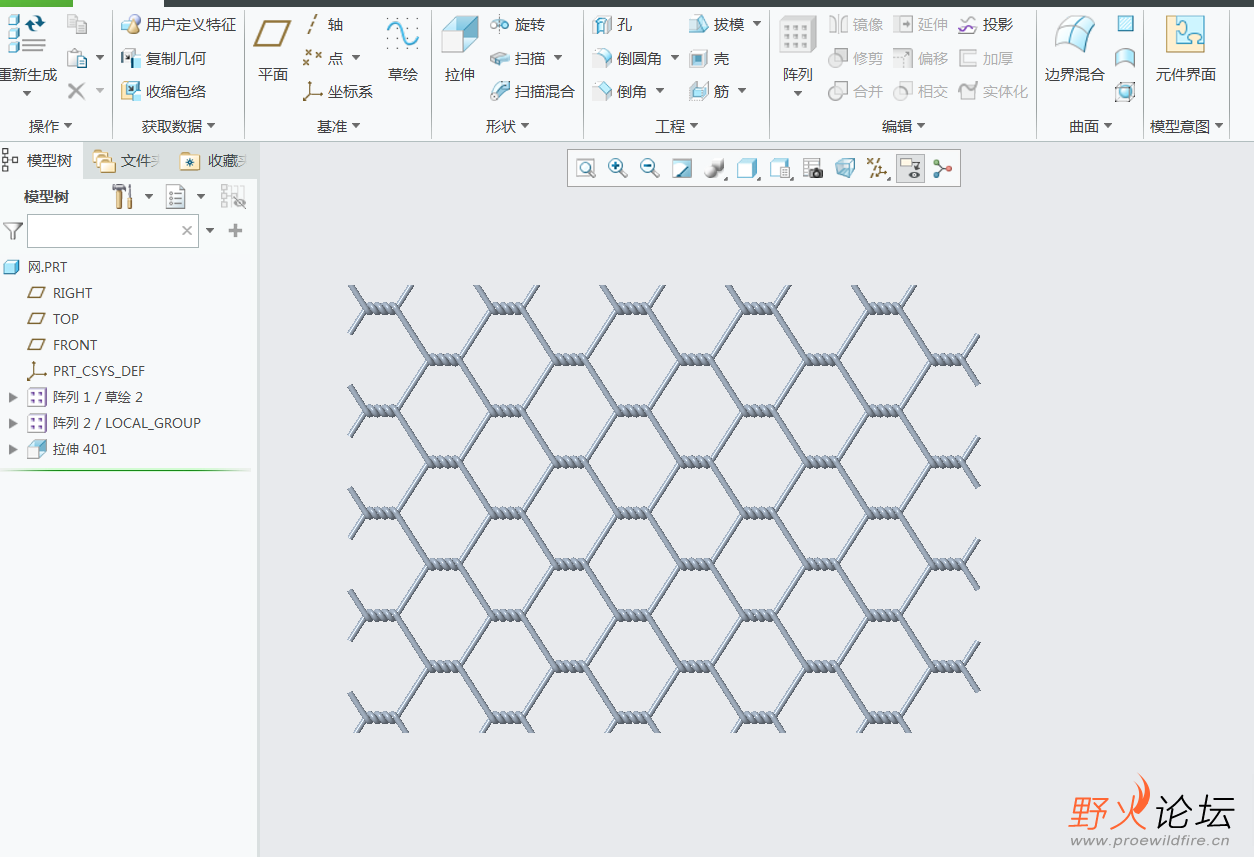
Task: Click the model tree filter funnel icon
Action: coord(13,231)
